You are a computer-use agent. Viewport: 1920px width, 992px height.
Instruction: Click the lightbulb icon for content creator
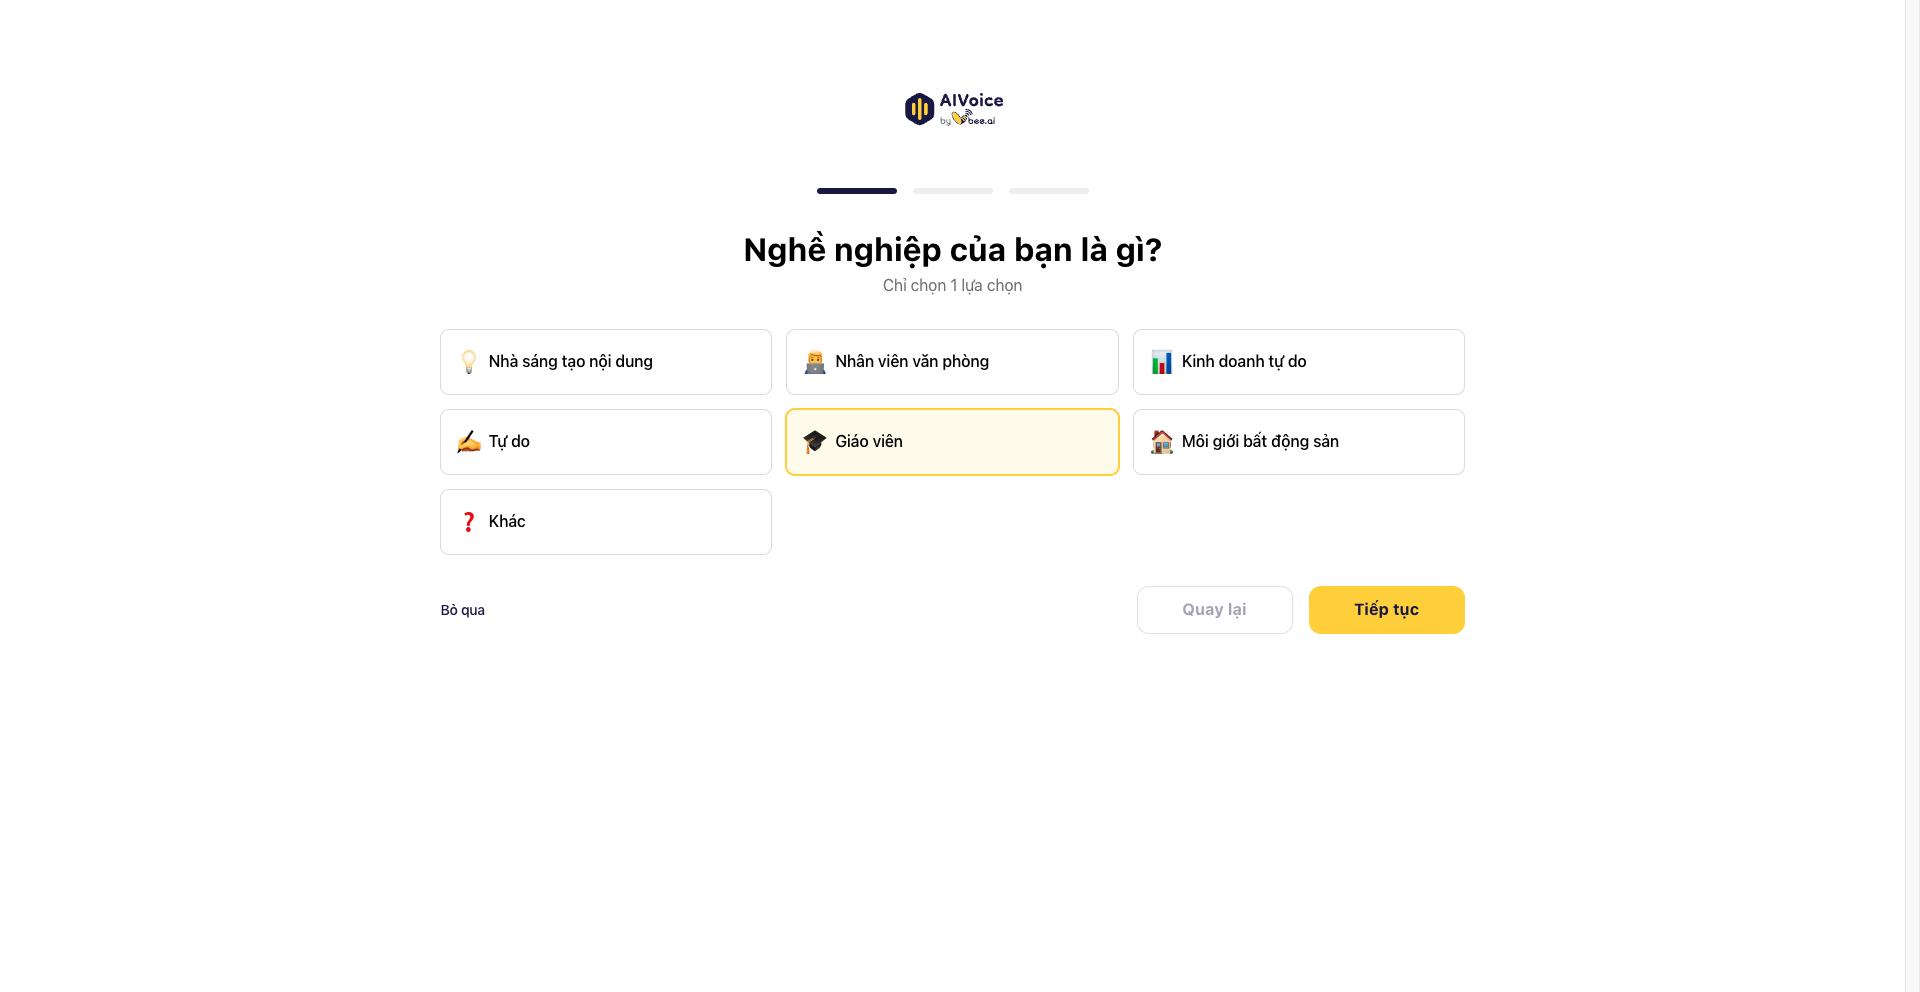click(468, 362)
